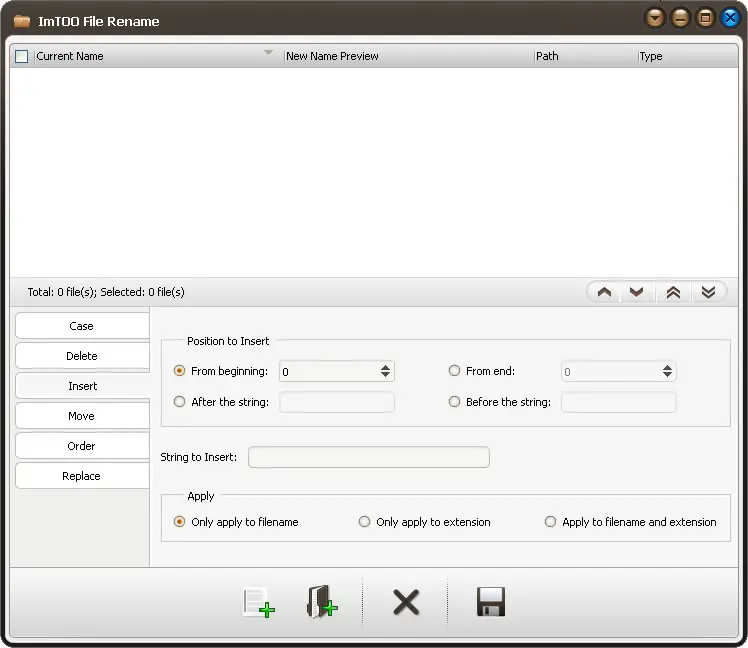The image size is (748, 648).
Task: Click the 'String to Insert:' label
Action: pos(198,457)
